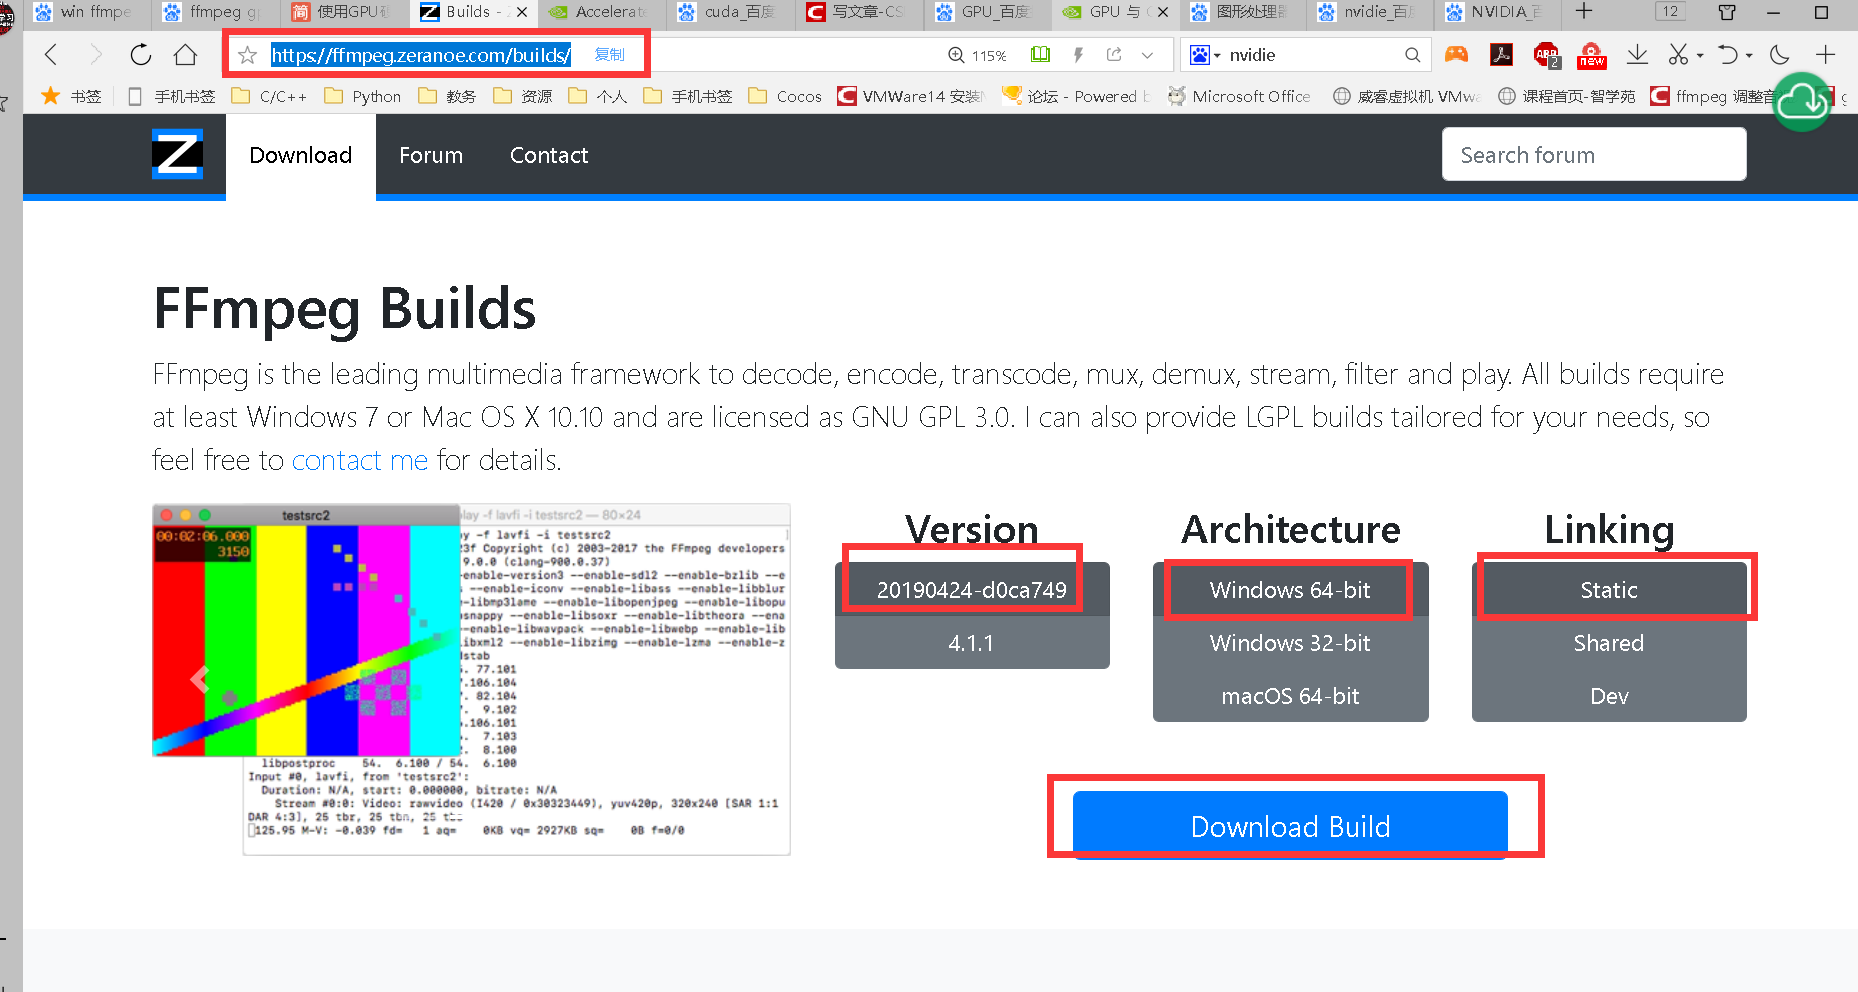Click the tab count 12 indicator

click(x=1670, y=12)
